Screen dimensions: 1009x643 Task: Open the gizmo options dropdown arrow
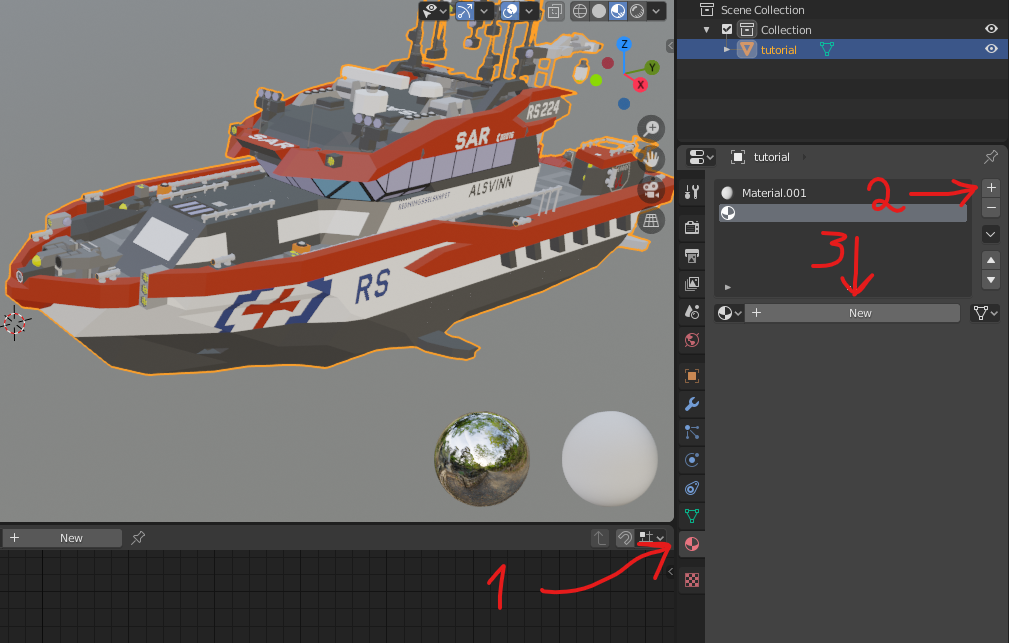pos(484,11)
